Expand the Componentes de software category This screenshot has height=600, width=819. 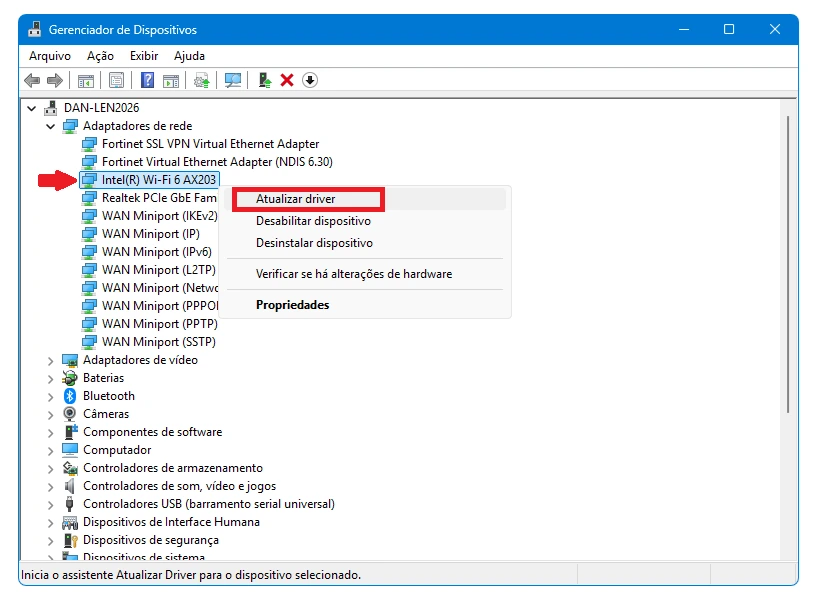(51, 432)
